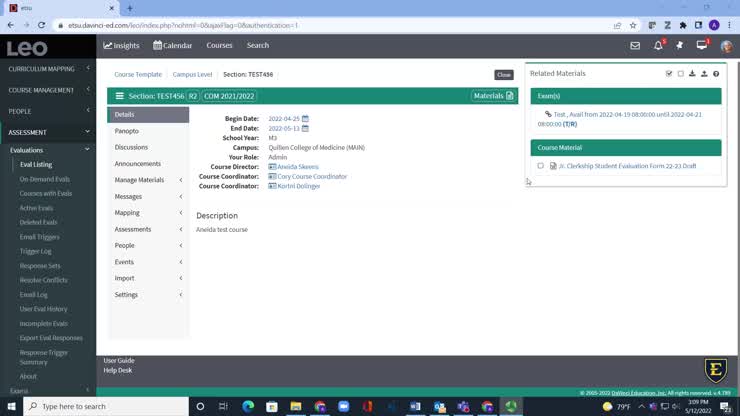
Task: Open Outlook from taskbar
Action: (439, 407)
